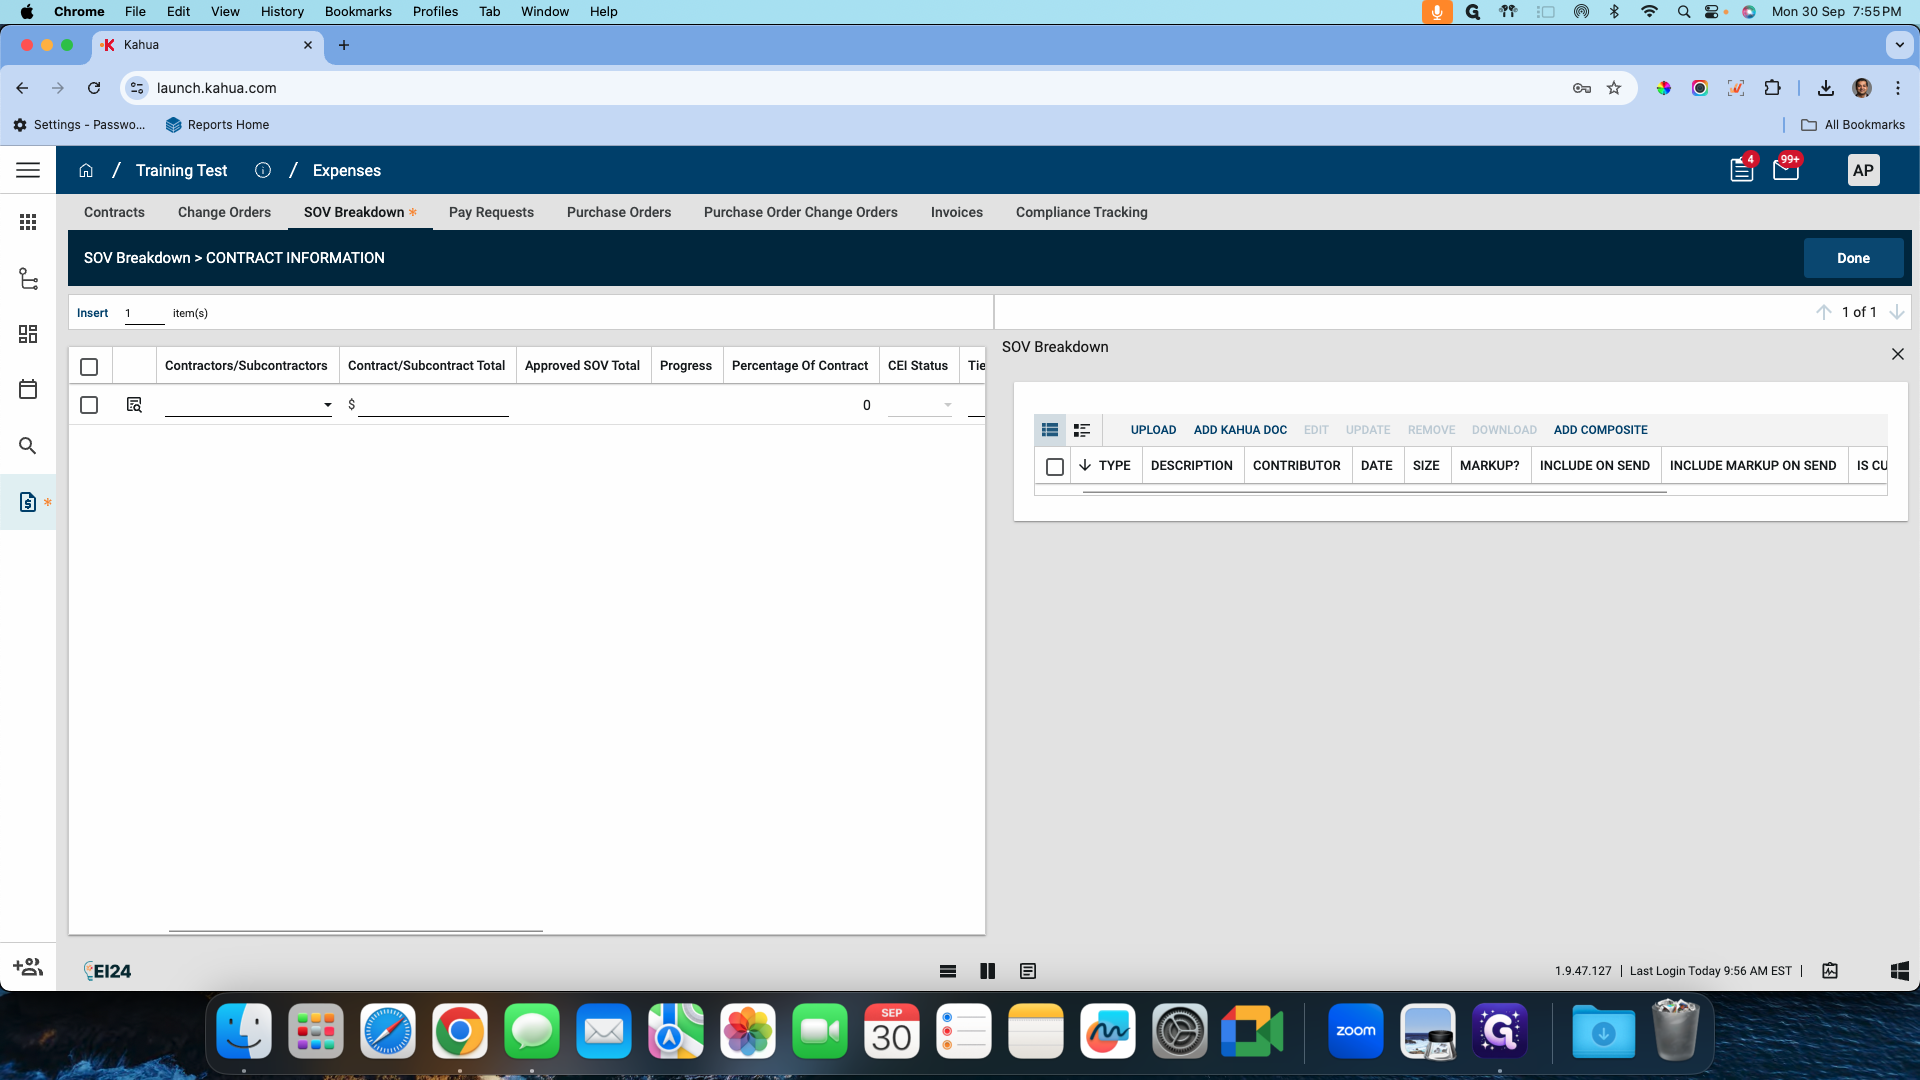
Task: Open the Contractors/Subcontractors dropdown
Action: coord(248,405)
